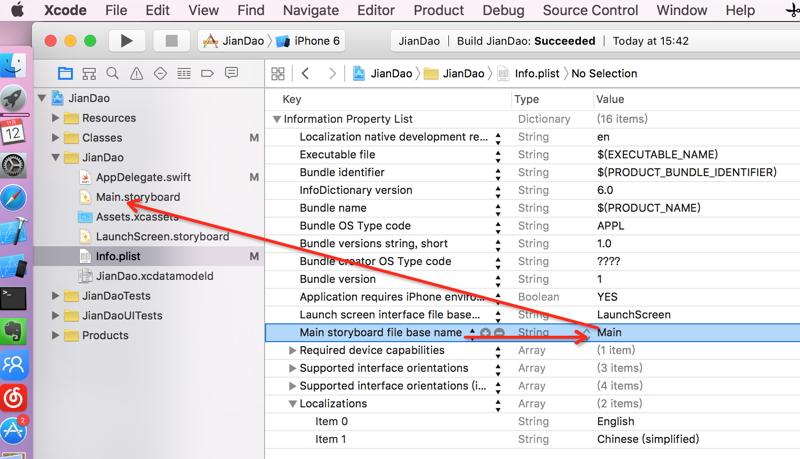
Task: Open the Apple menu
Action: tap(17, 10)
